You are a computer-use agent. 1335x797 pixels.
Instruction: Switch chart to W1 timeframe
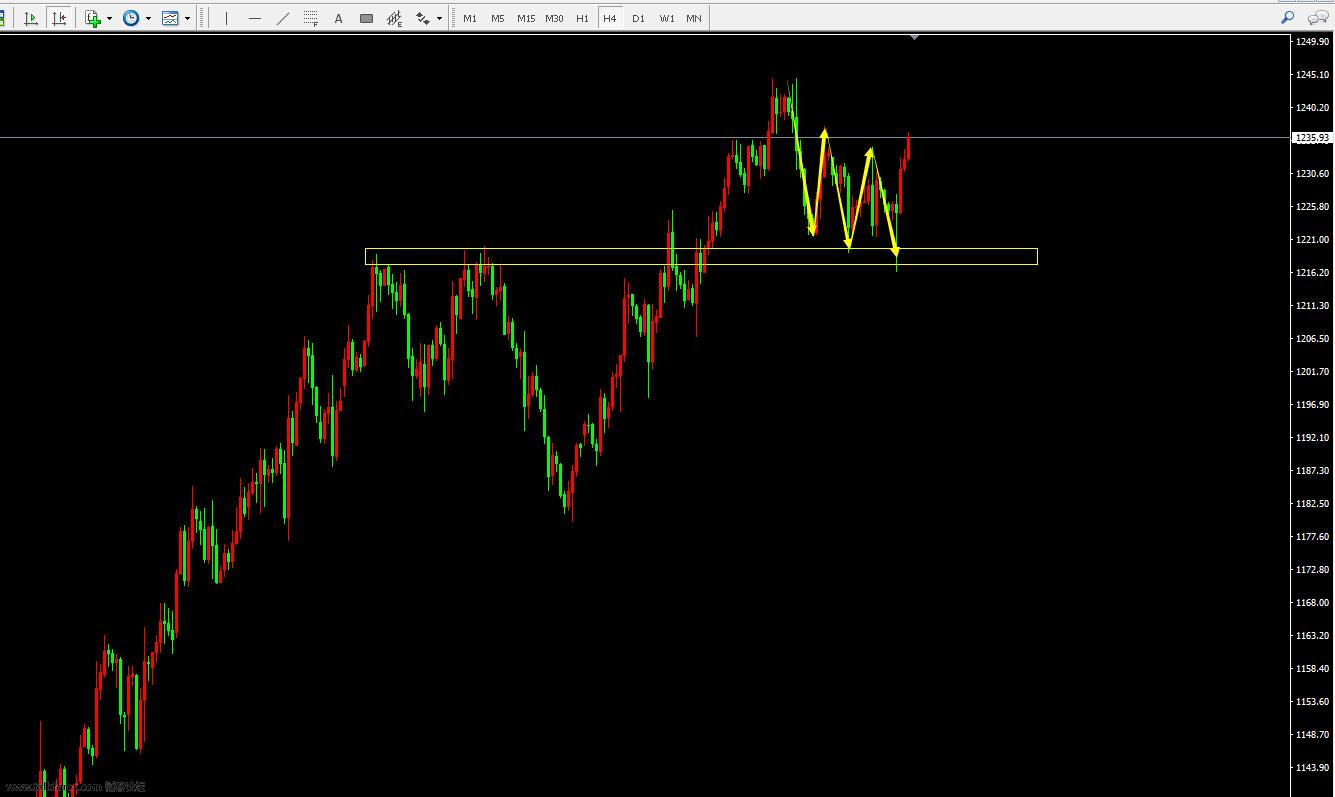pyautogui.click(x=666, y=18)
